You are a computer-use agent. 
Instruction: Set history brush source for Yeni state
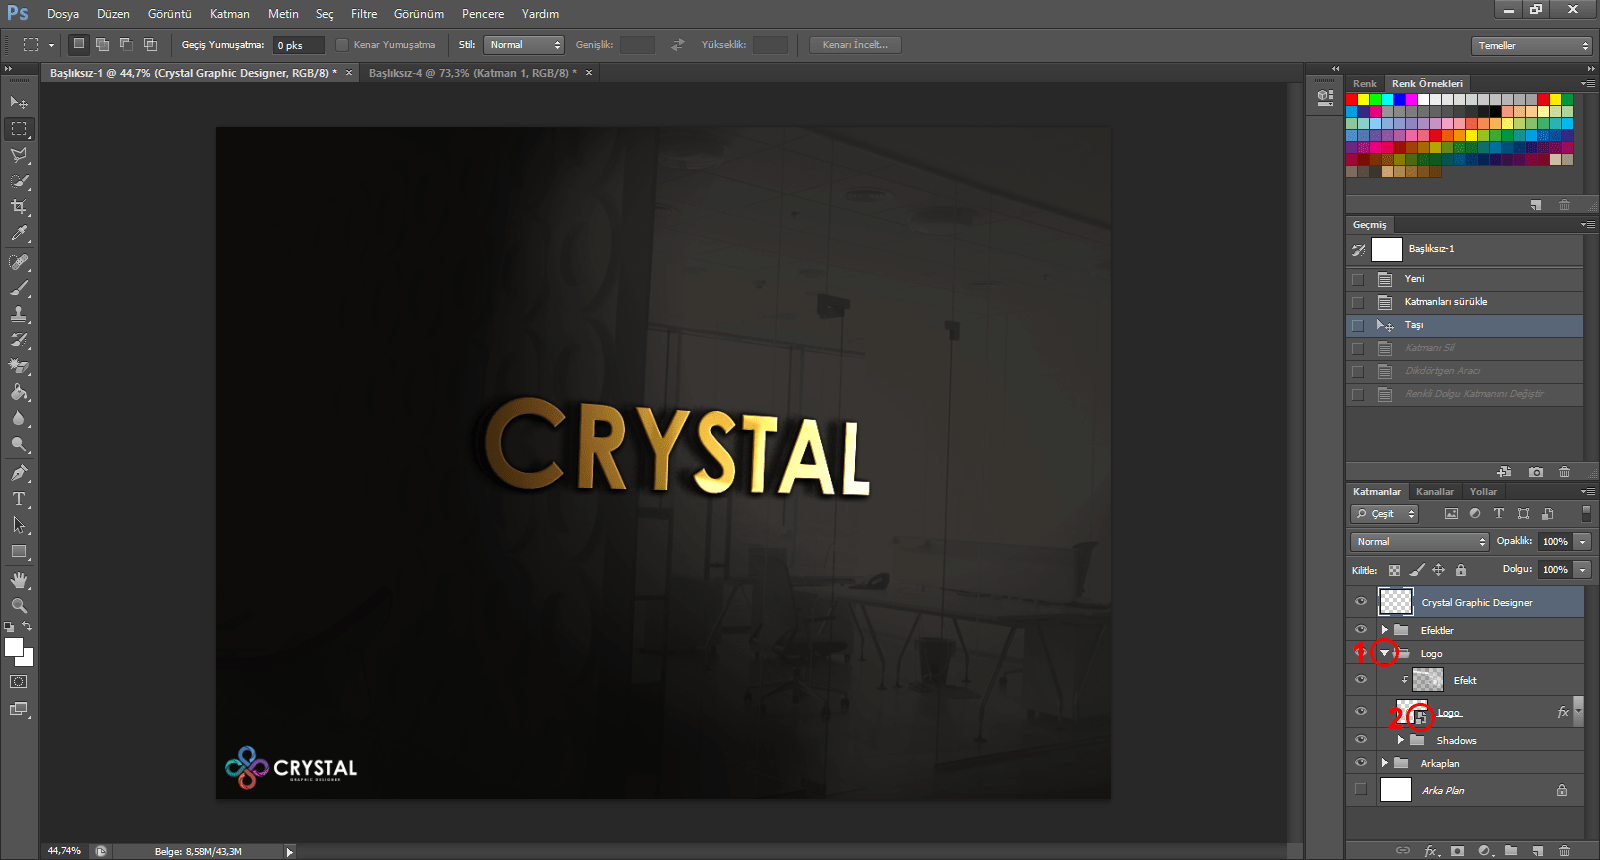click(x=1358, y=279)
